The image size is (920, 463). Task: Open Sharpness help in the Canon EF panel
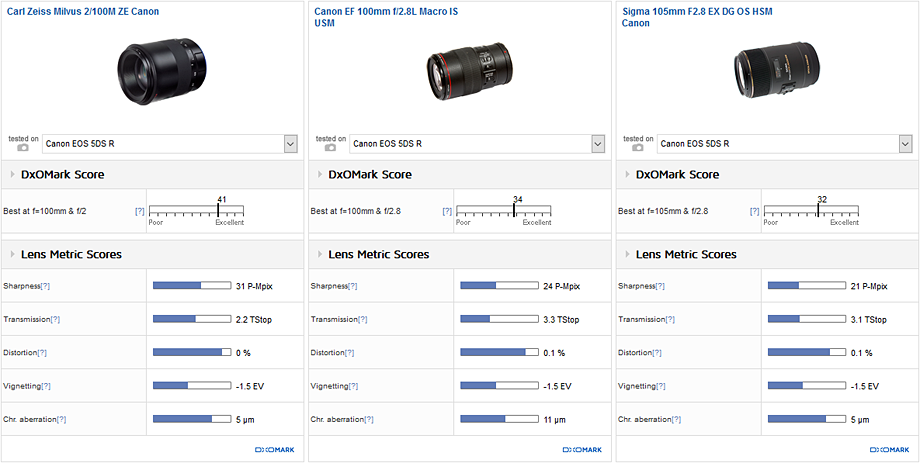(x=353, y=286)
